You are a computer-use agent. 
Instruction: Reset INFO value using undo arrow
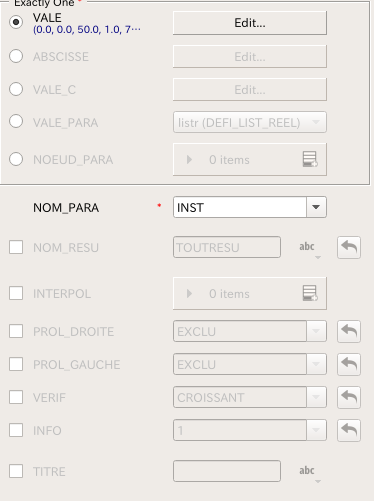(349, 430)
